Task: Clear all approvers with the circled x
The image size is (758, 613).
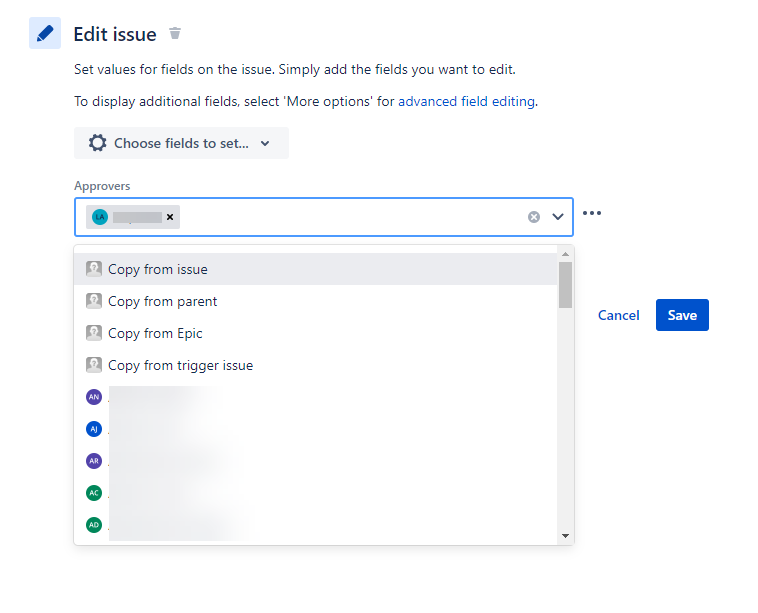Action: [534, 217]
